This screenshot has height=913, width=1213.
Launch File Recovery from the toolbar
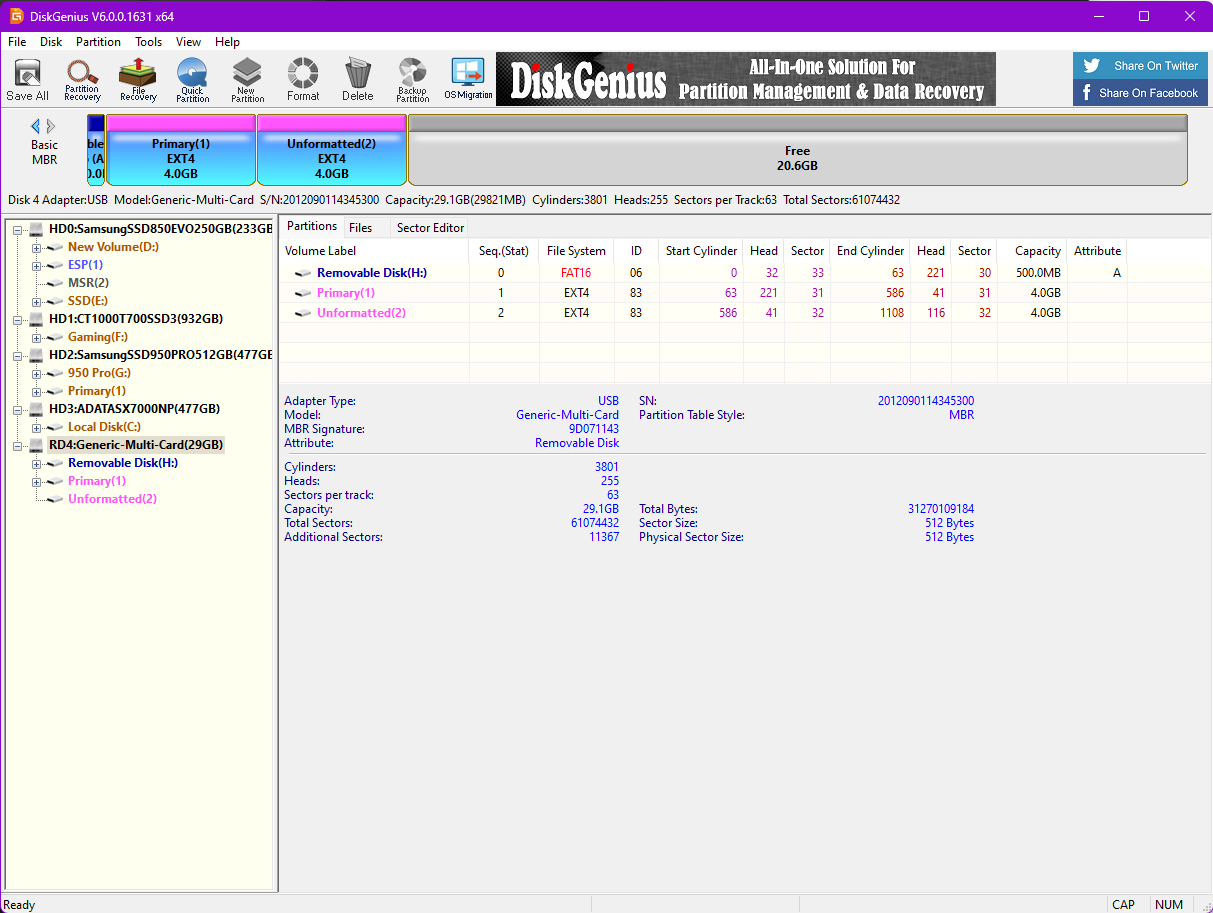[137, 79]
